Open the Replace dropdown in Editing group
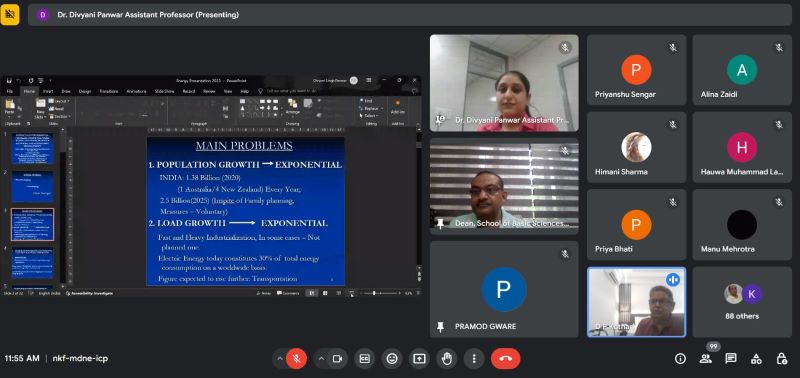800x378 pixels. click(x=371, y=109)
